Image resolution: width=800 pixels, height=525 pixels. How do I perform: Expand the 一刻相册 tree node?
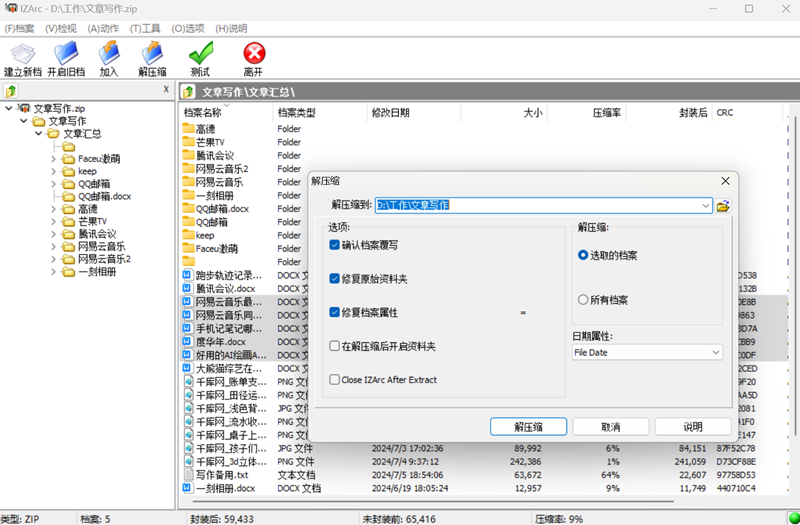click(54, 272)
